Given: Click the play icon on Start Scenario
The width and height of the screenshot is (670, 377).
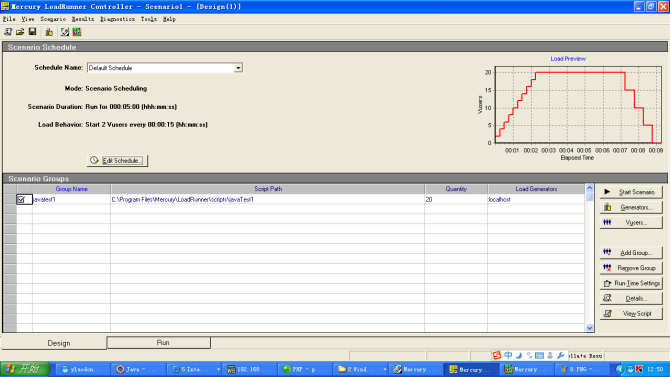Looking at the screenshot, I should (x=607, y=192).
